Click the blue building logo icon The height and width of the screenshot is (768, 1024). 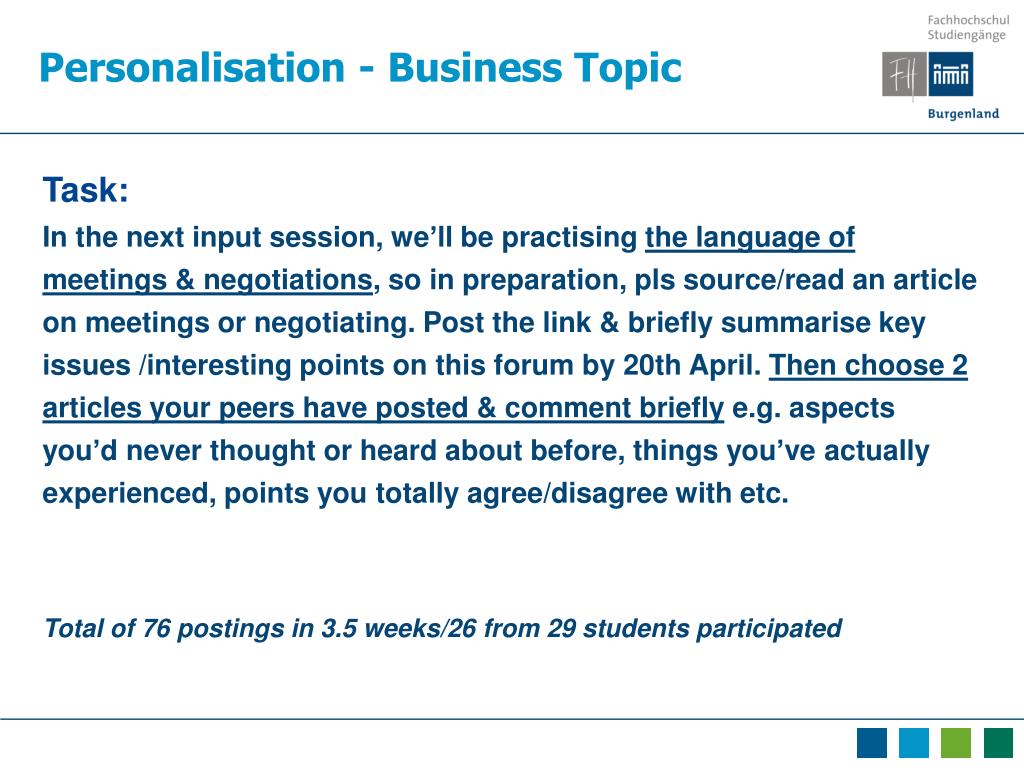(x=950, y=74)
